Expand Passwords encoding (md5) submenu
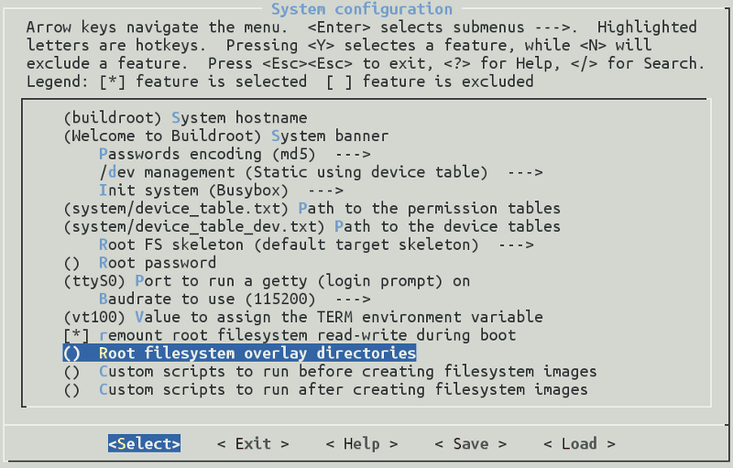Image resolution: width=733 pixels, height=468 pixels. [x=234, y=154]
